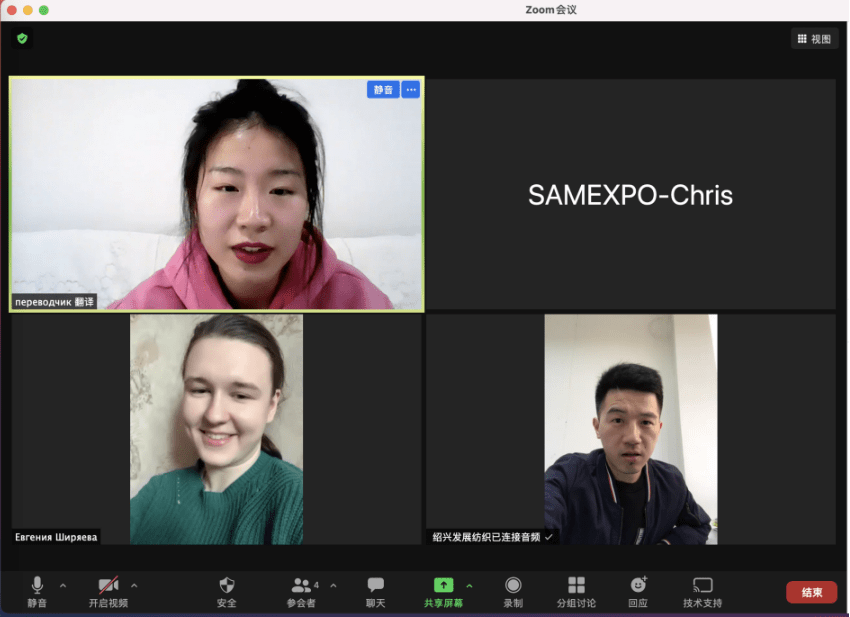Viewport: 850px width, 617px height.
Task: Turn on camera with 开启视频
Action: (x=108, y=591)
